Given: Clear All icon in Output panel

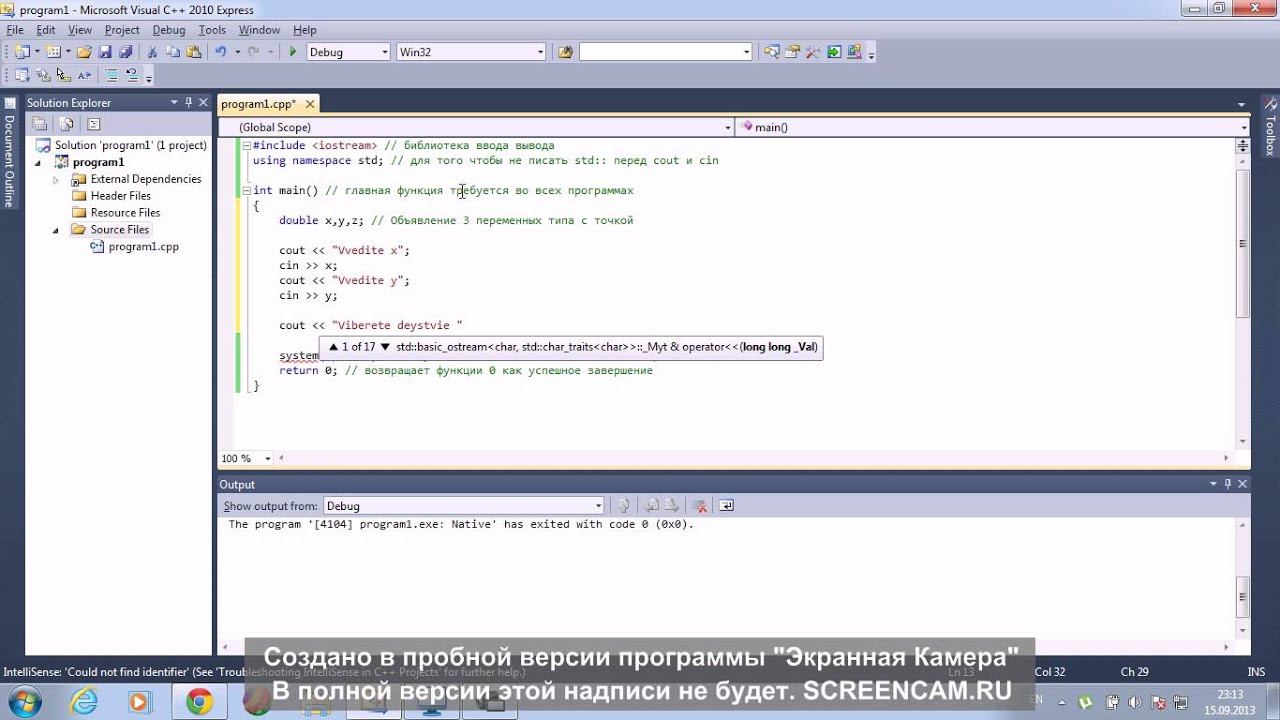Looking at the screenshot, I should coord(700,506).
